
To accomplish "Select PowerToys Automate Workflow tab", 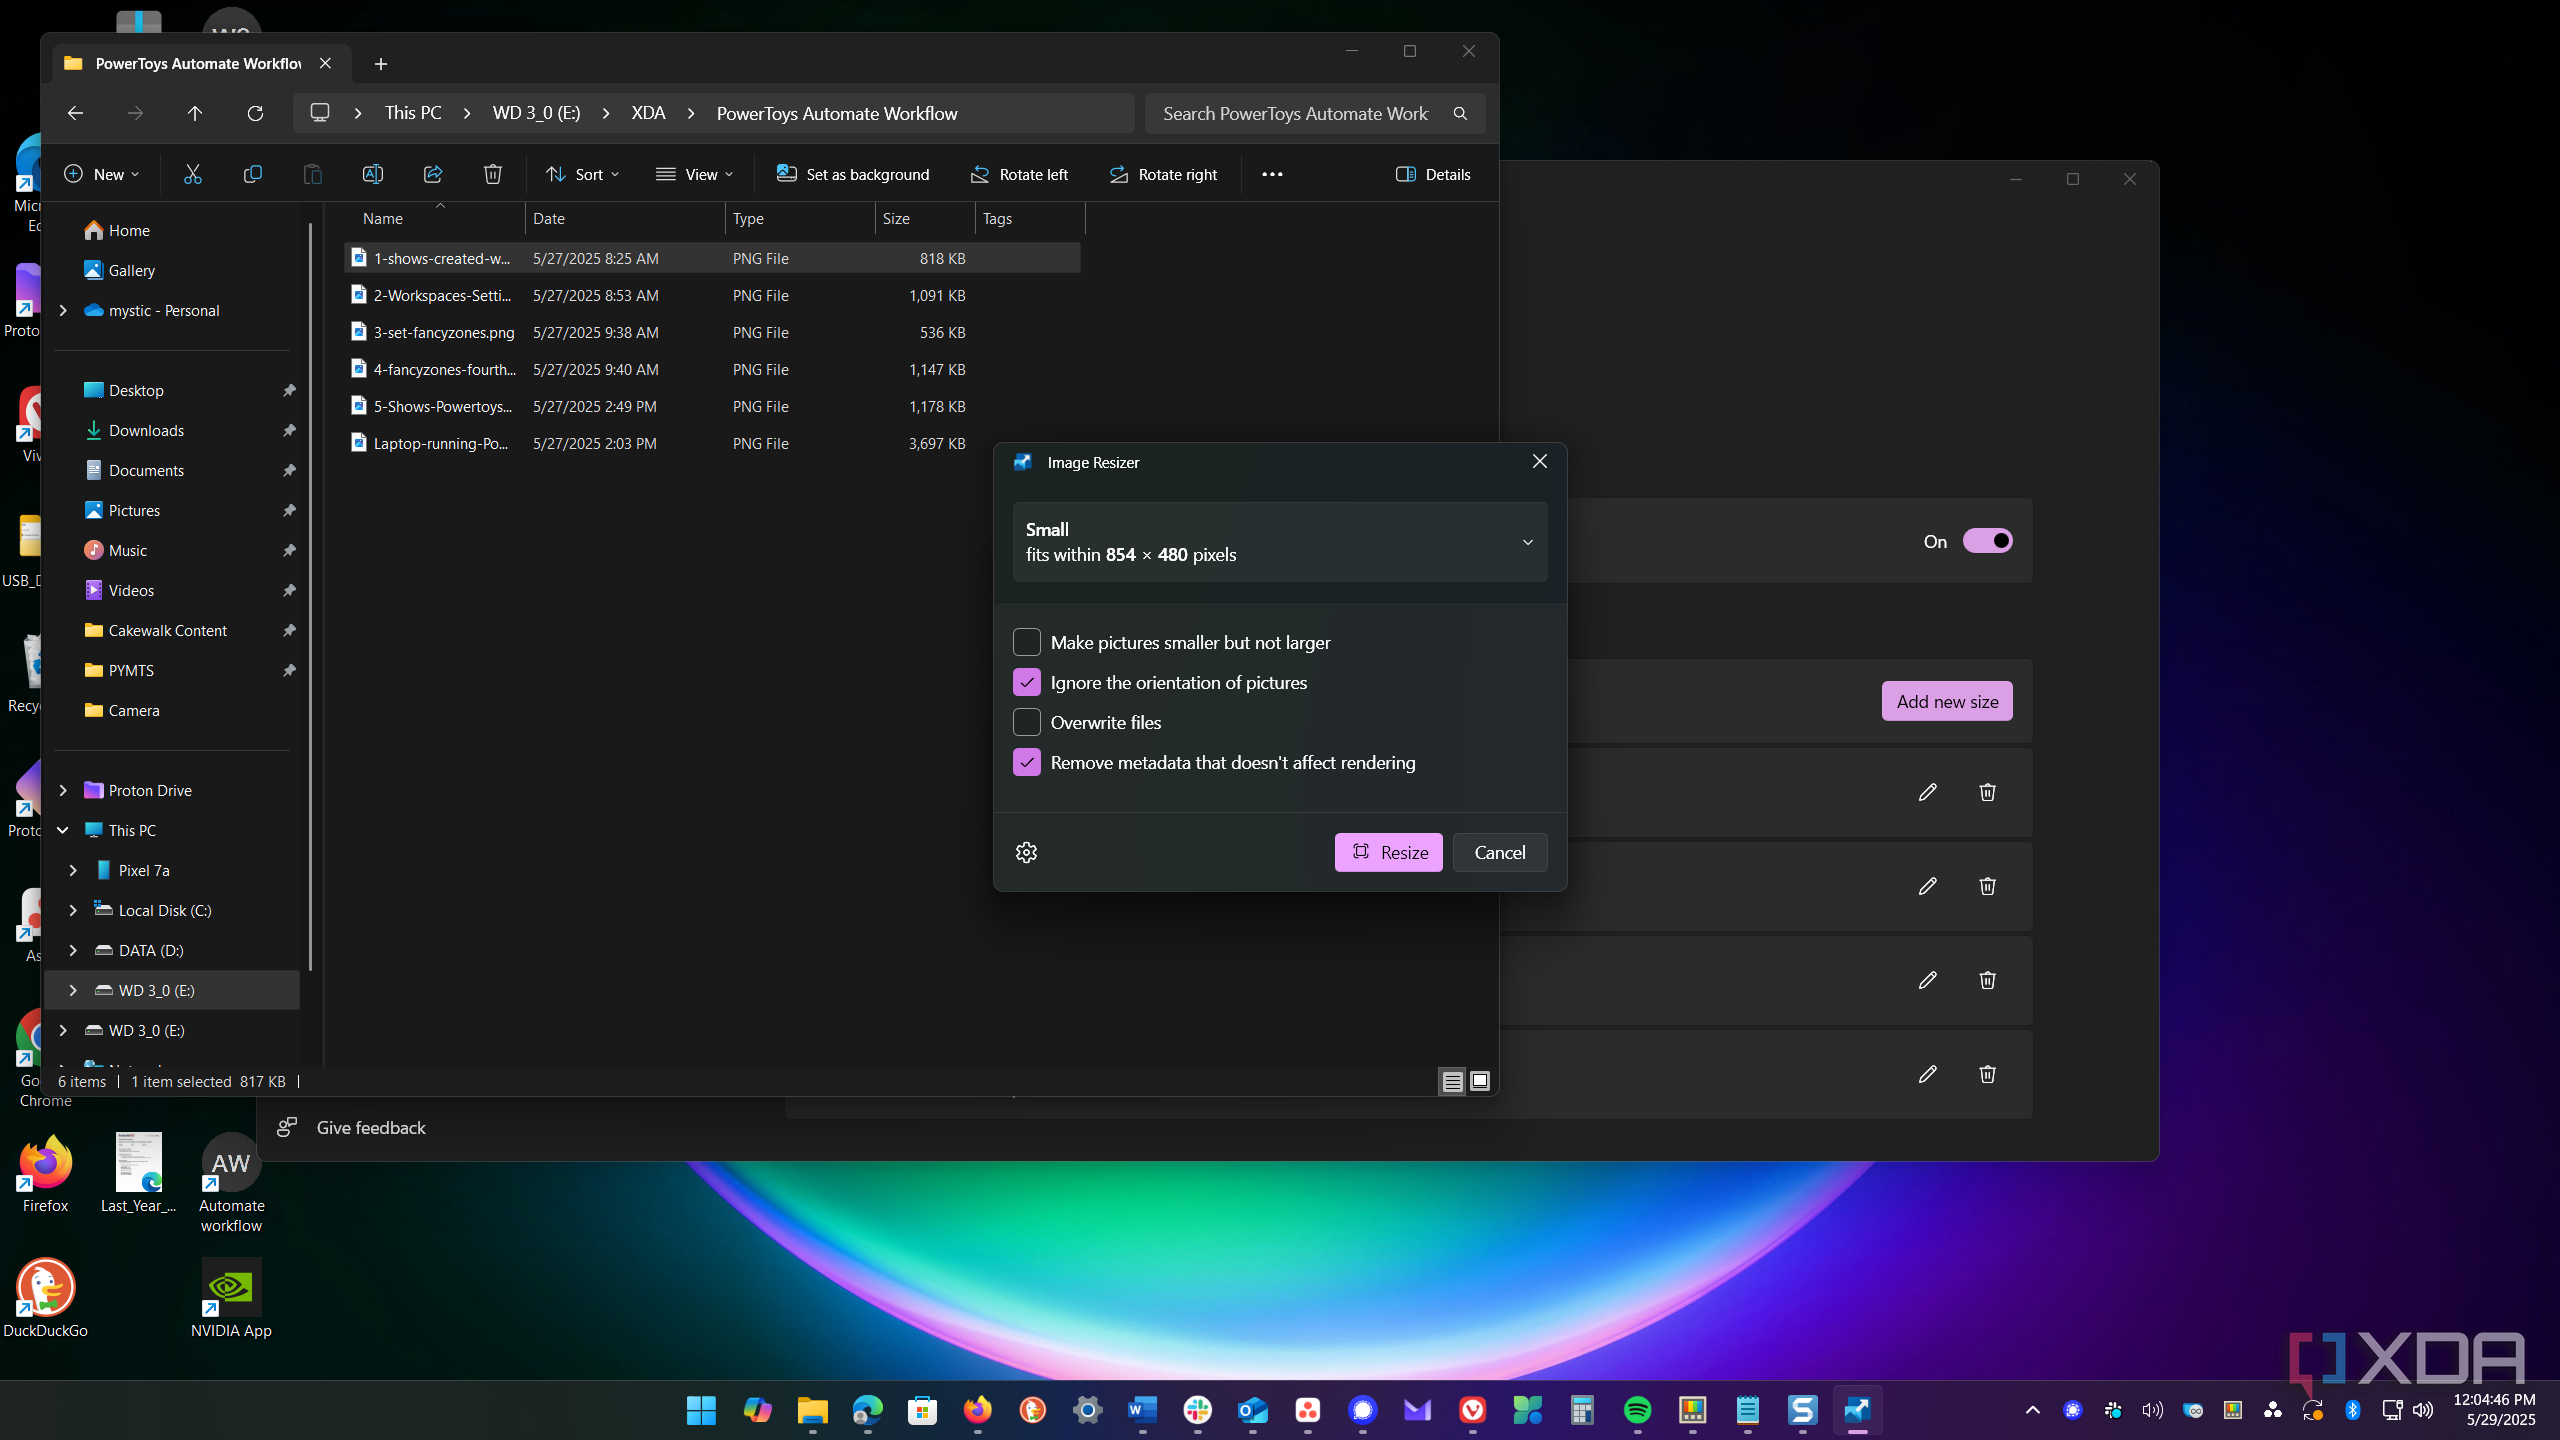I will click(x=198, y=63).
